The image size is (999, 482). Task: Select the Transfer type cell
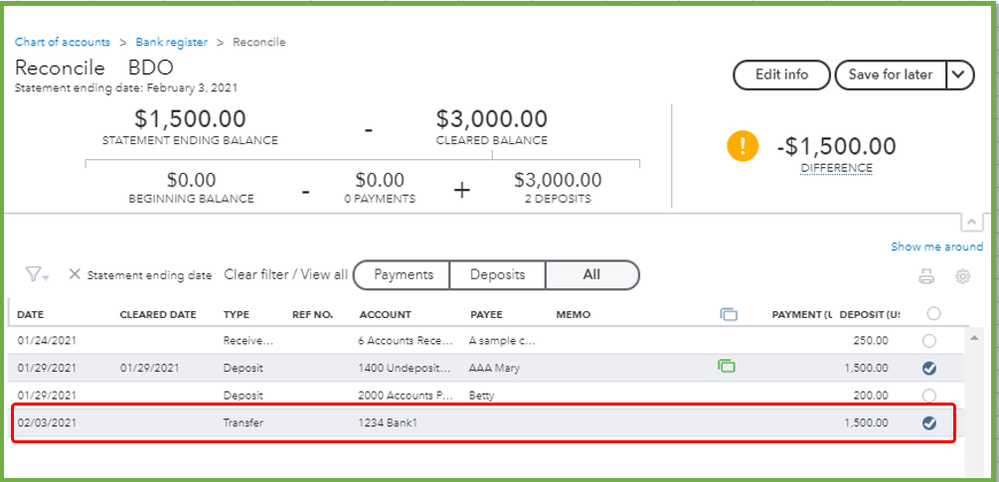tap(243, 422)
